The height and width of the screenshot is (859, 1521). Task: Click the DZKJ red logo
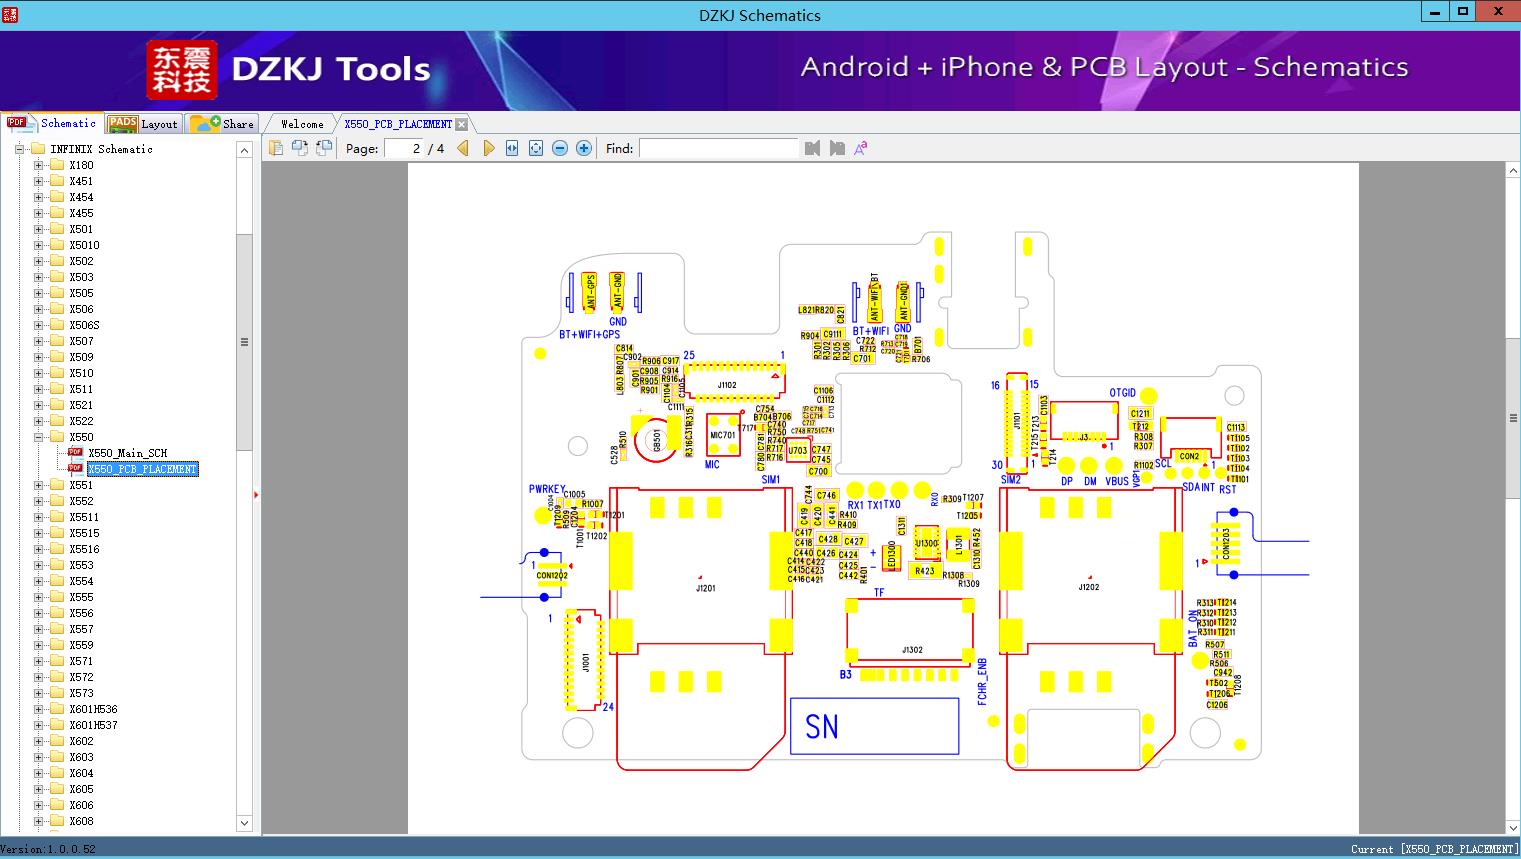[182, 70]
